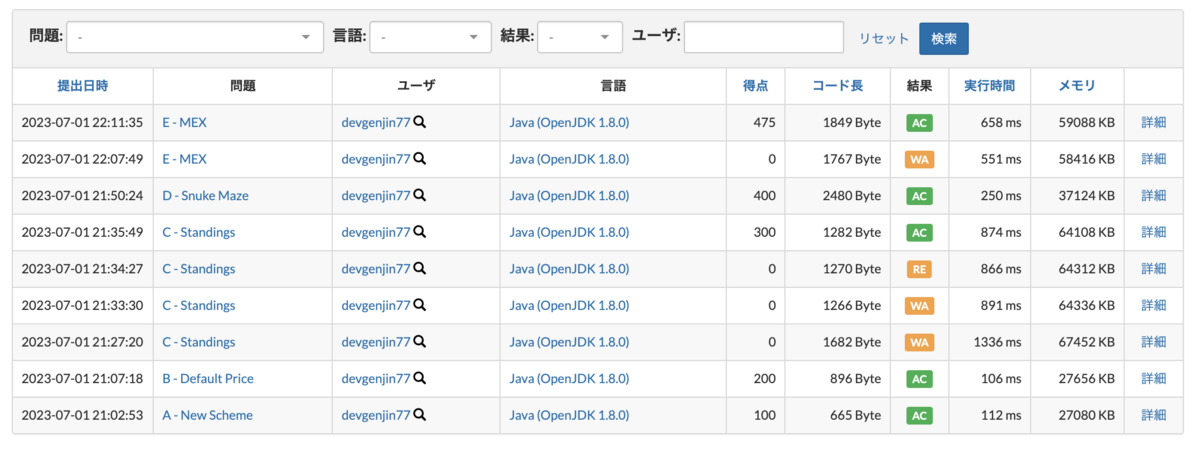
Task: Open E - MEX problem in 22:11:35 row
Action: click(185, 122)
